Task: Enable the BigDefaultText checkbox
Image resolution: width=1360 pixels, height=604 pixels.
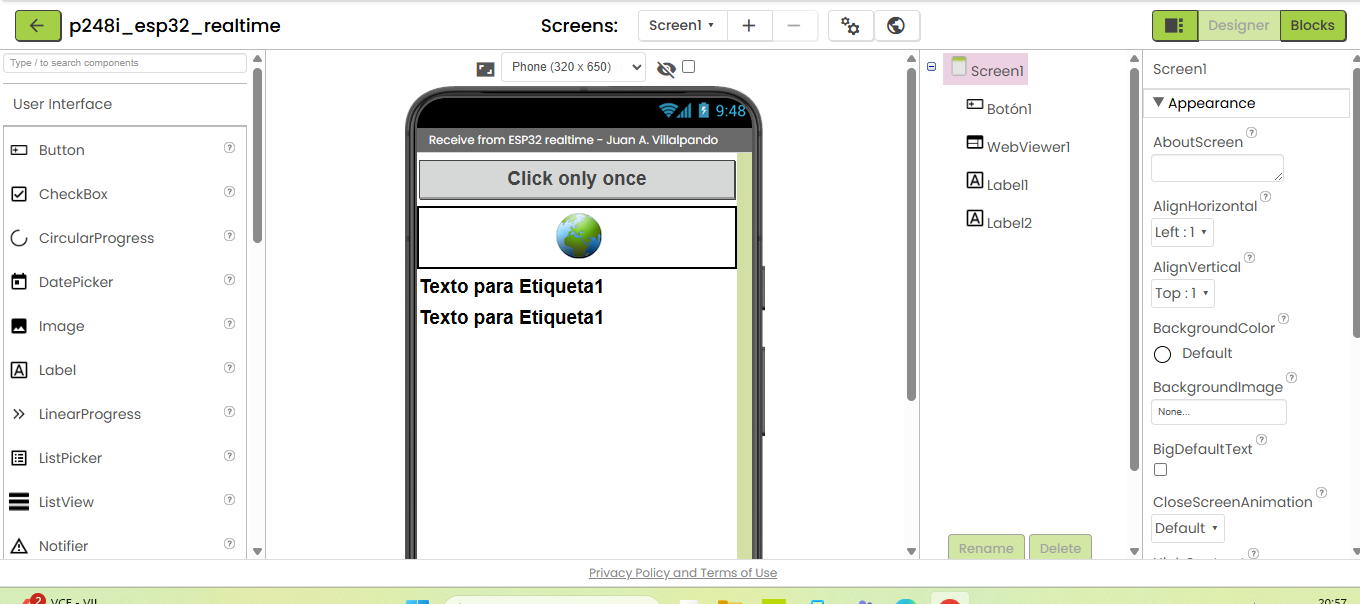Action: (1160, 469)
